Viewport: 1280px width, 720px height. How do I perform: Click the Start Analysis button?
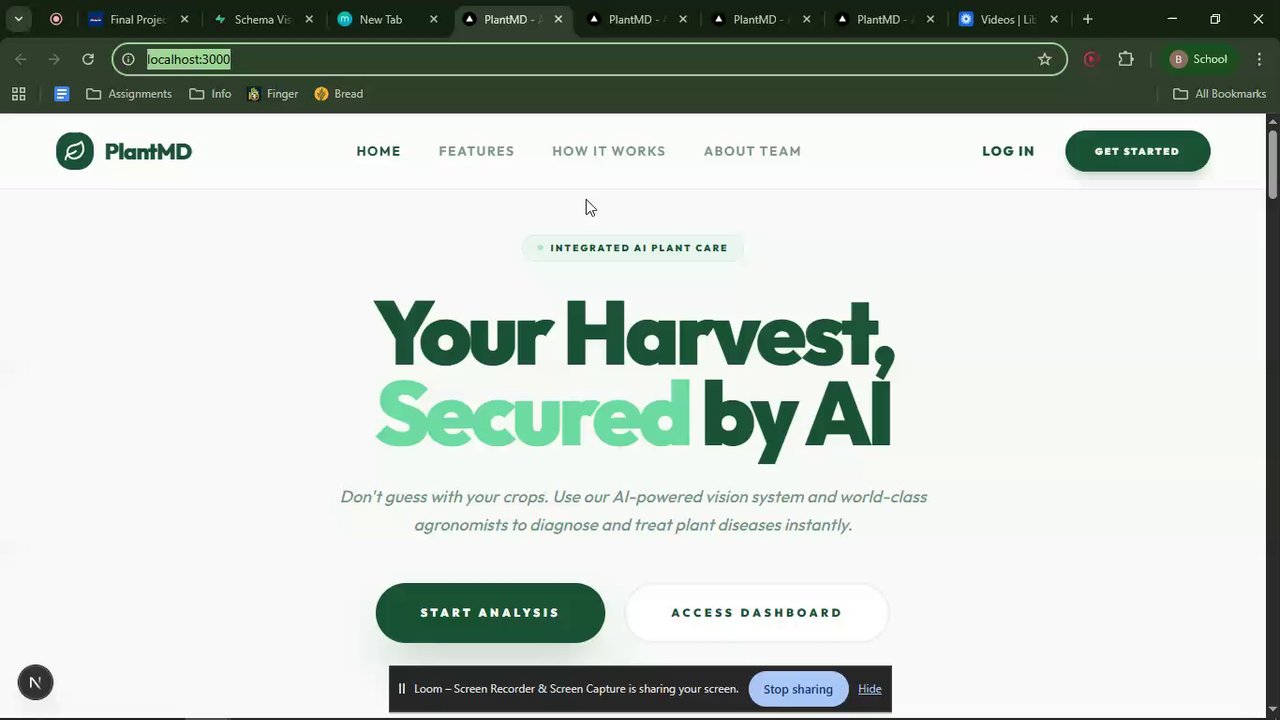coord(490,613)
